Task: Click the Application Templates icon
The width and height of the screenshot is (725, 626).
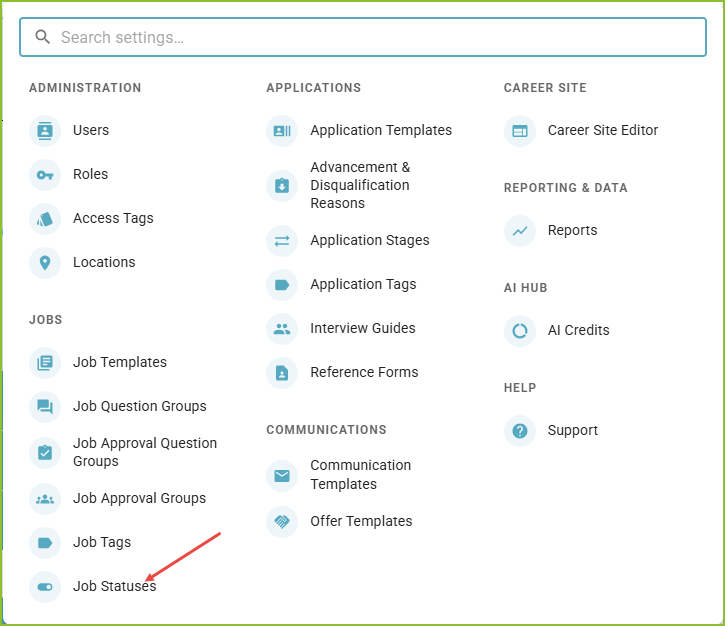Action: tap(282, 131)
